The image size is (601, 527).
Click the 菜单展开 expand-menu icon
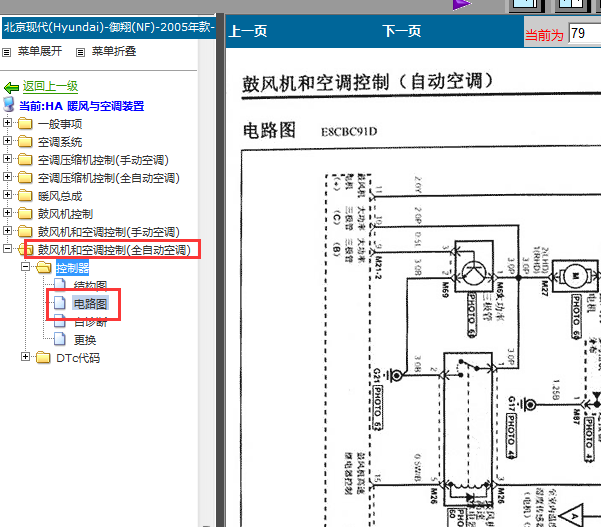(7, 52)
